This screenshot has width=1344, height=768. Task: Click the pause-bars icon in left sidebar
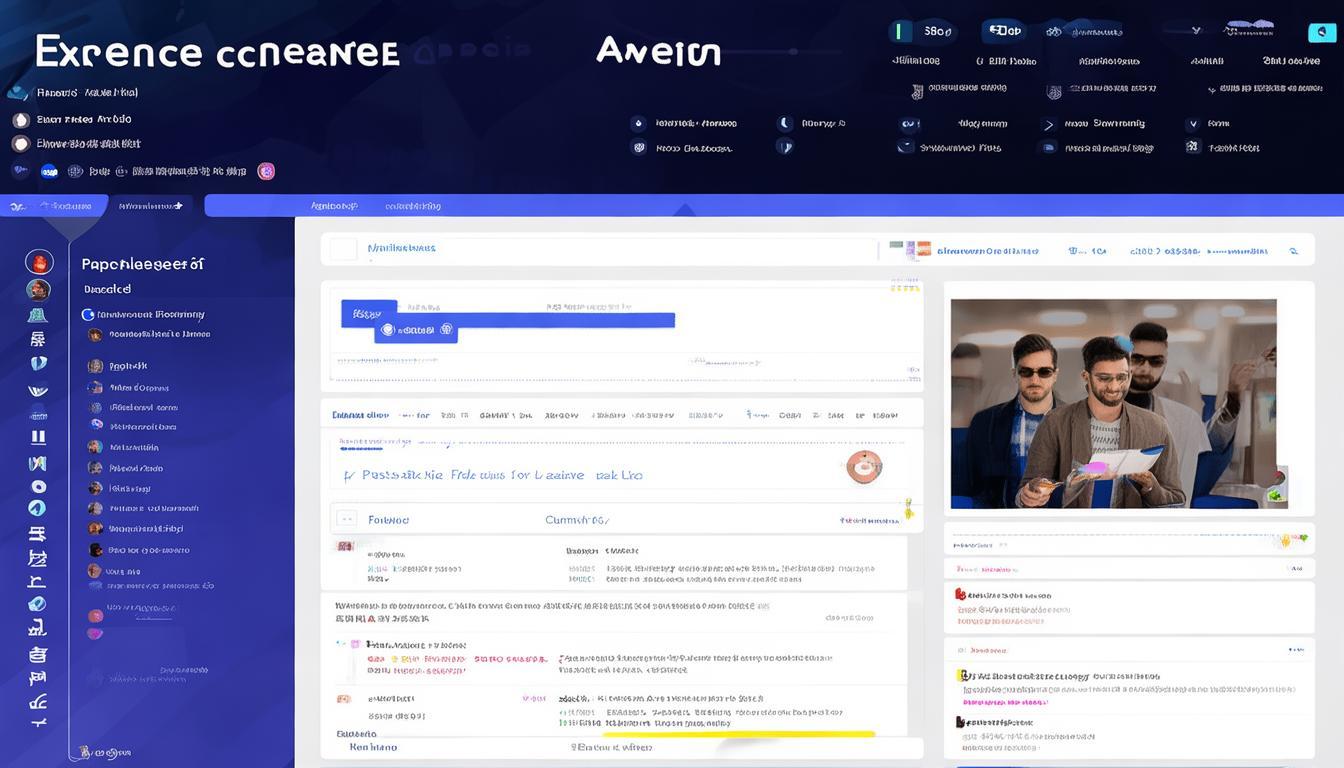pyautogui.click(x=38, y=437)
